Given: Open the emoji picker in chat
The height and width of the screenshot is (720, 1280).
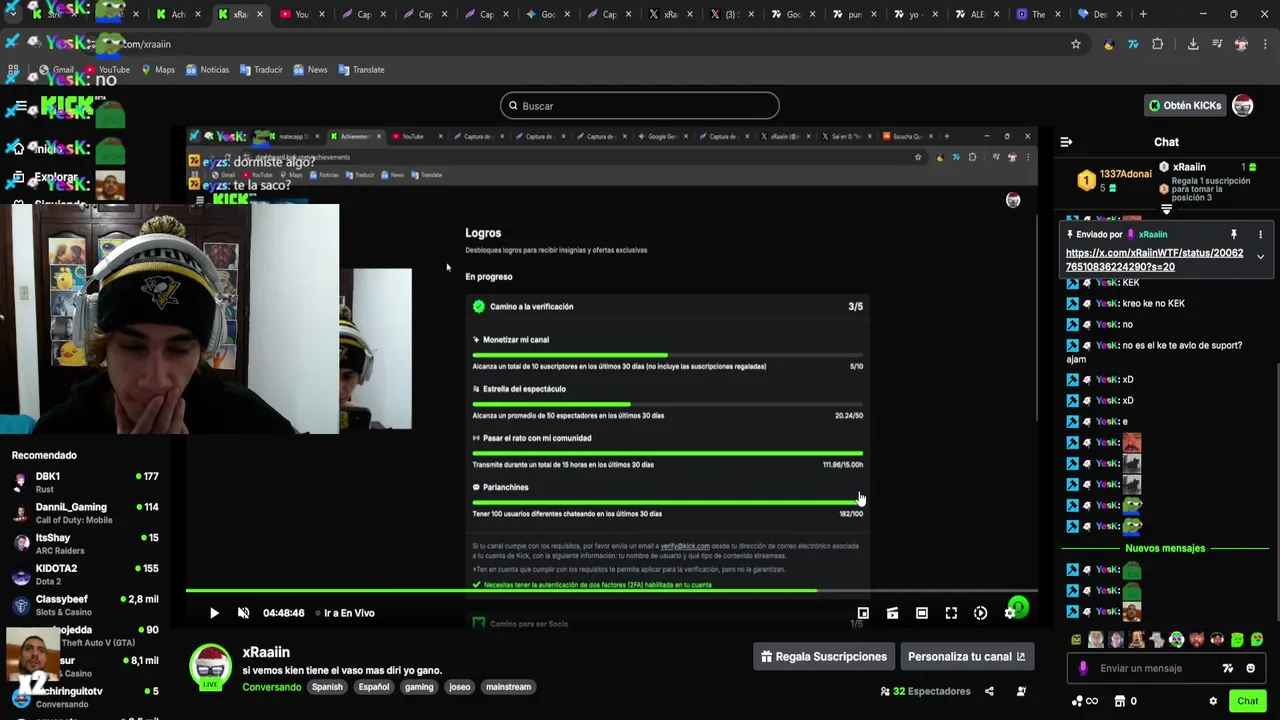Looking at the screenshot, I should [1250, 668].
